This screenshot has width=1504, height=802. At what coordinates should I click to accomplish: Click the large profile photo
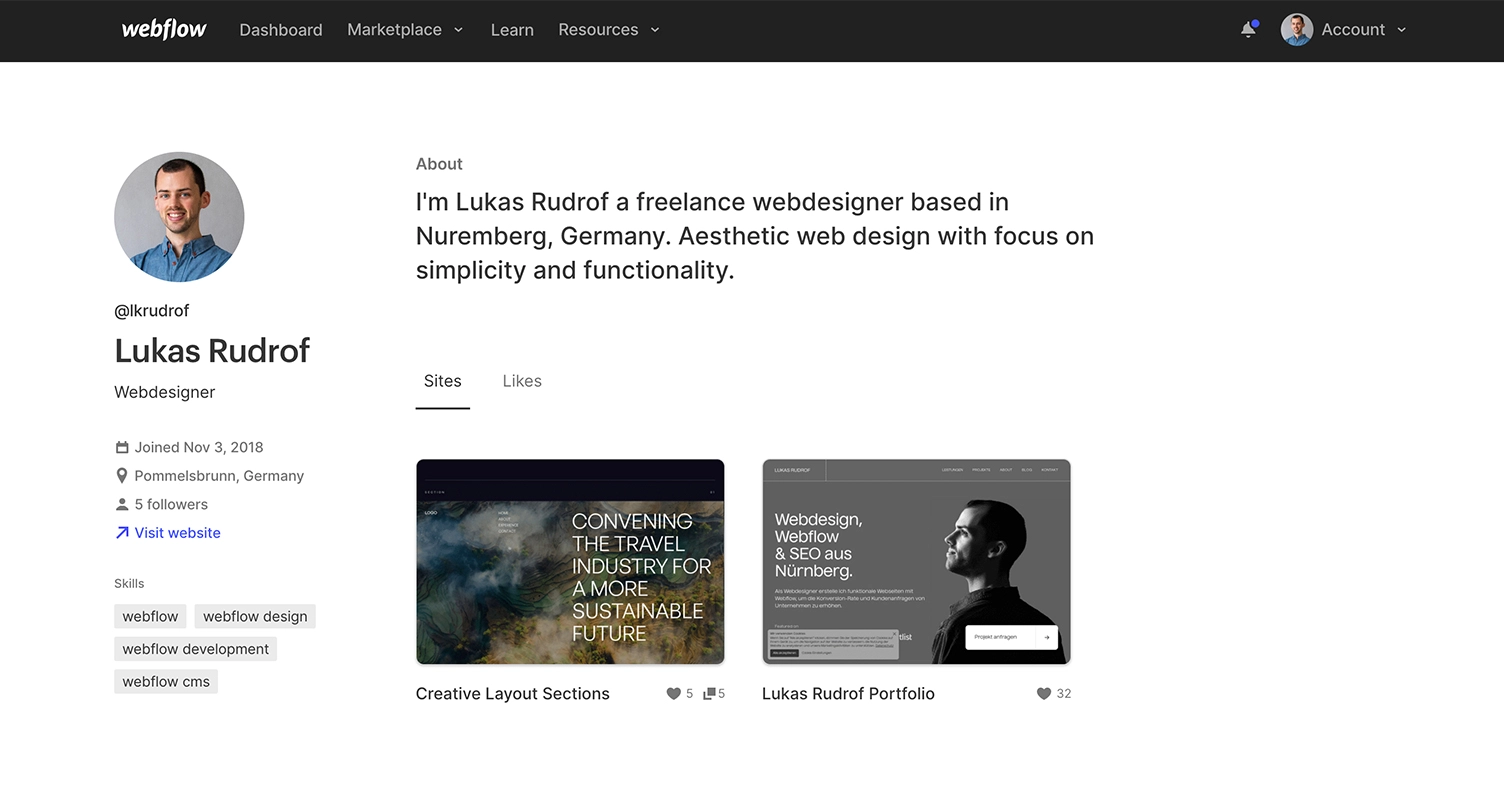(179, 217)
